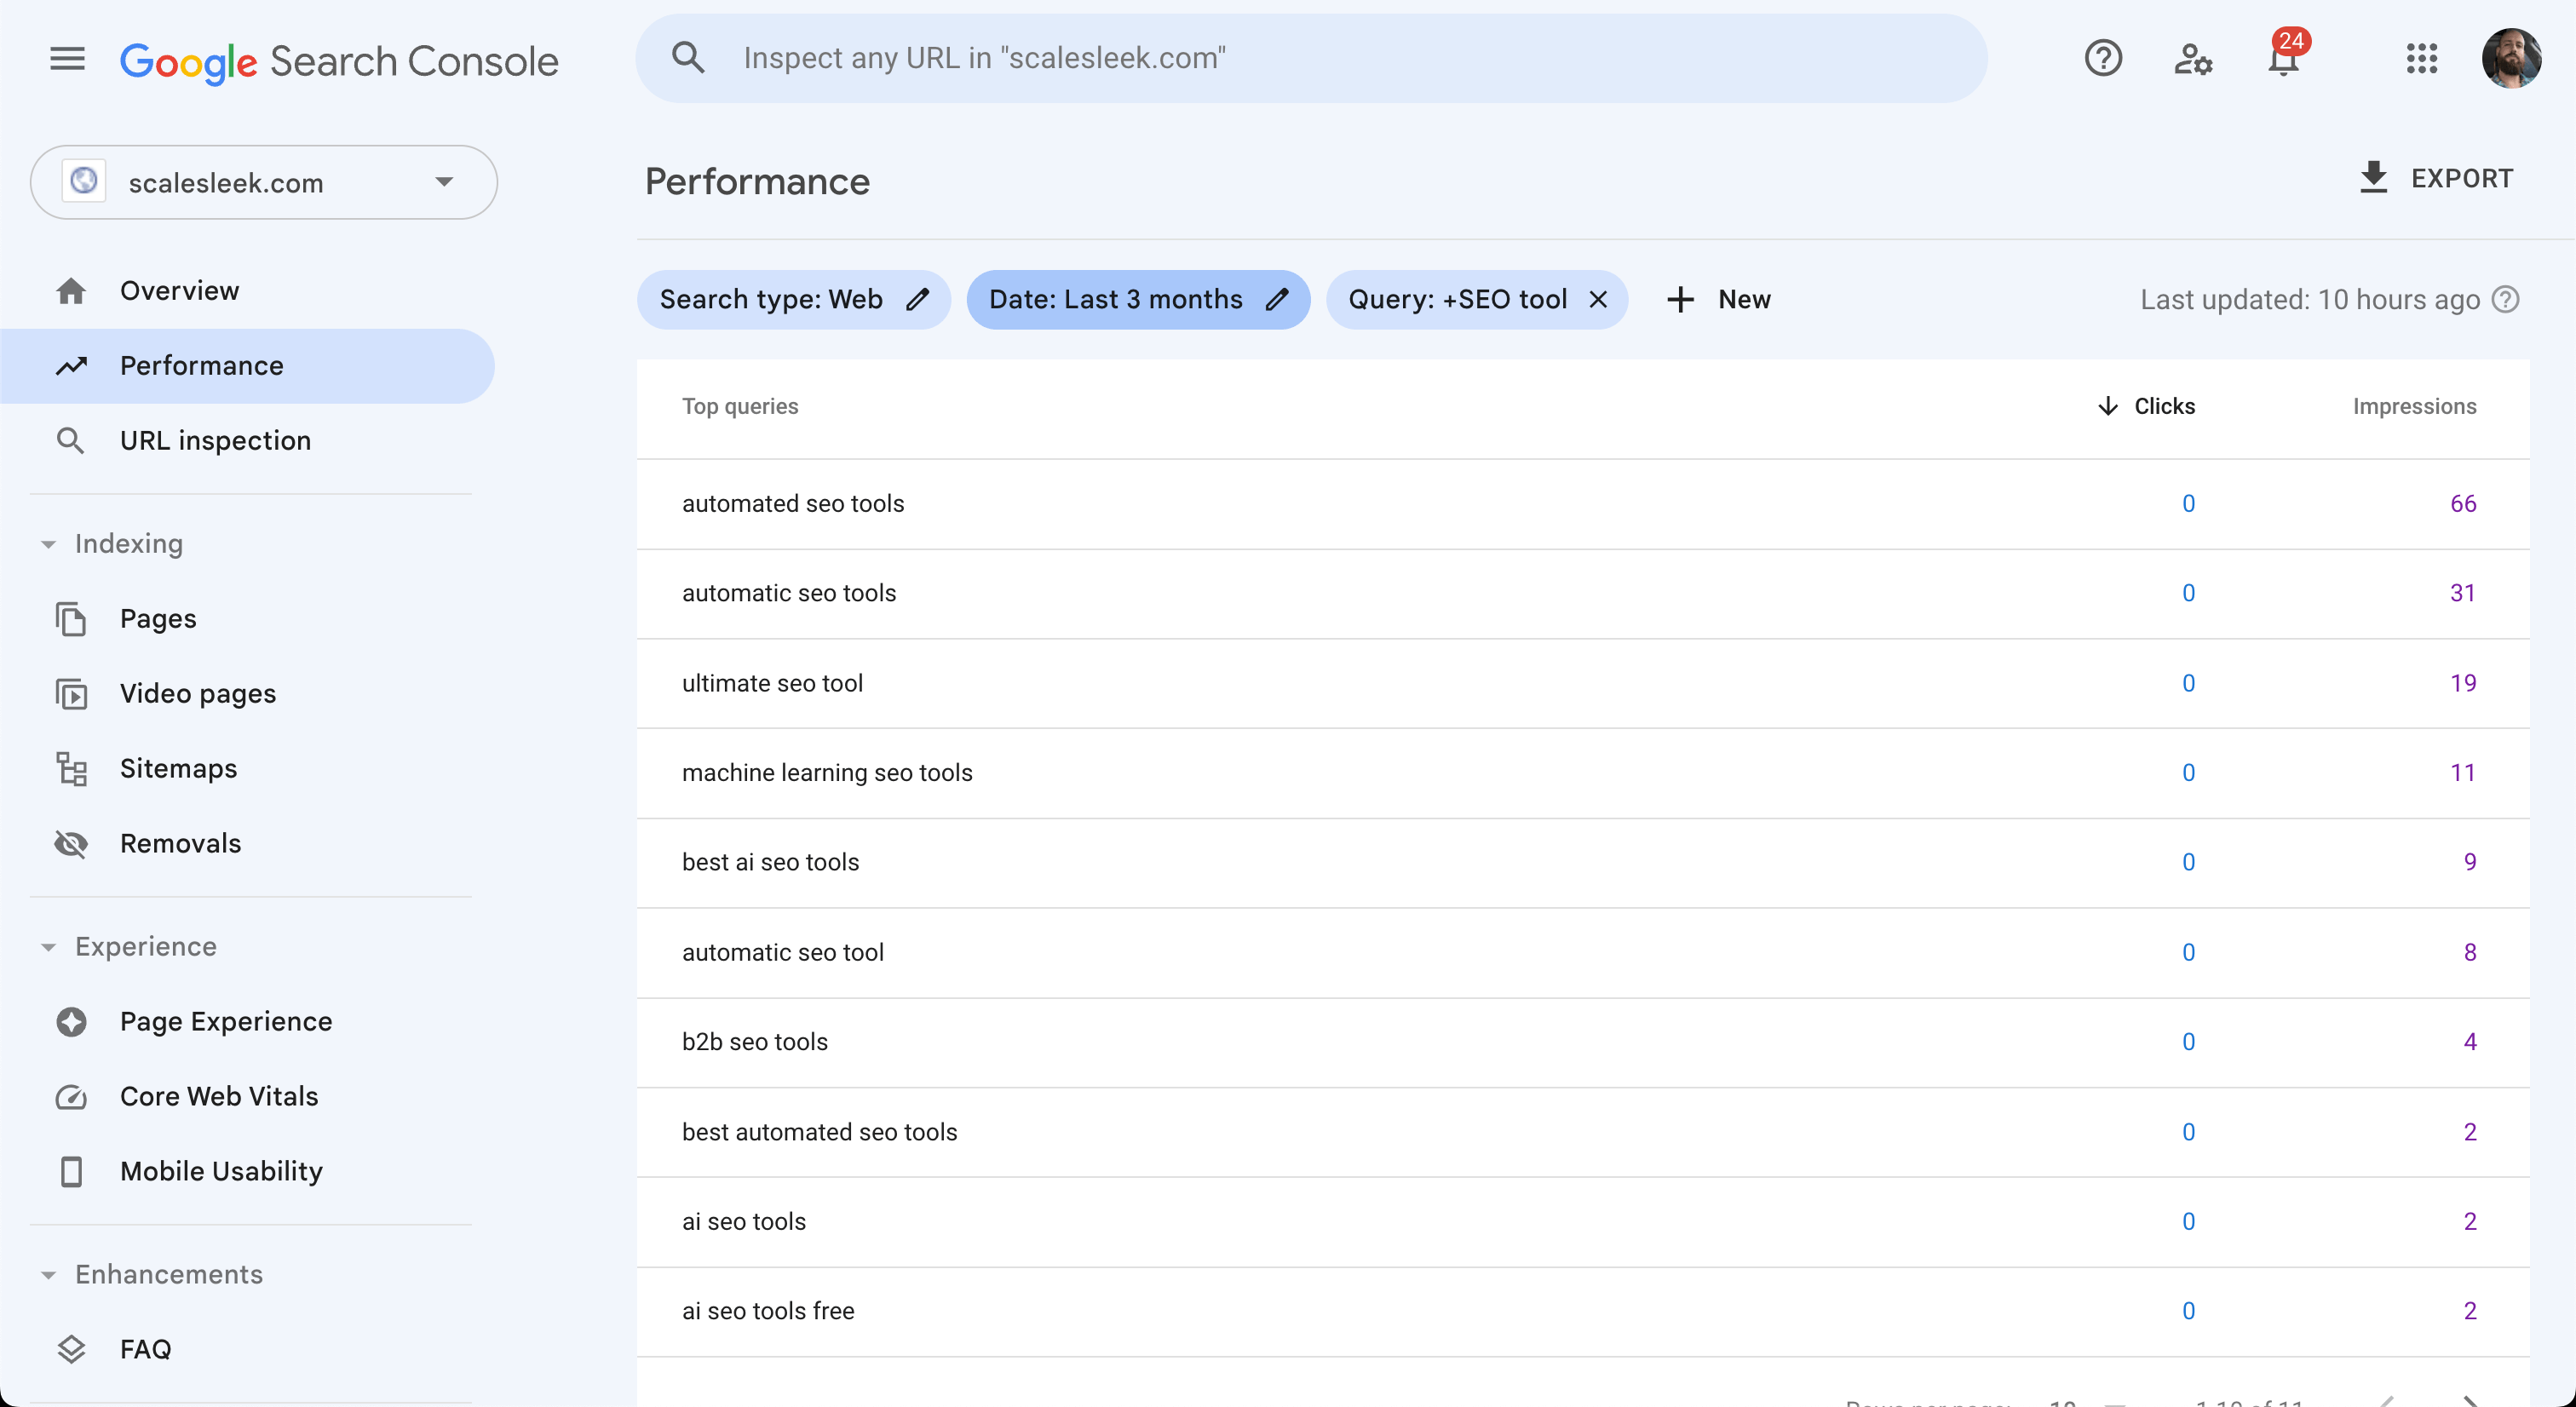Open Overview in the sidebar

(x=247, y=291)
